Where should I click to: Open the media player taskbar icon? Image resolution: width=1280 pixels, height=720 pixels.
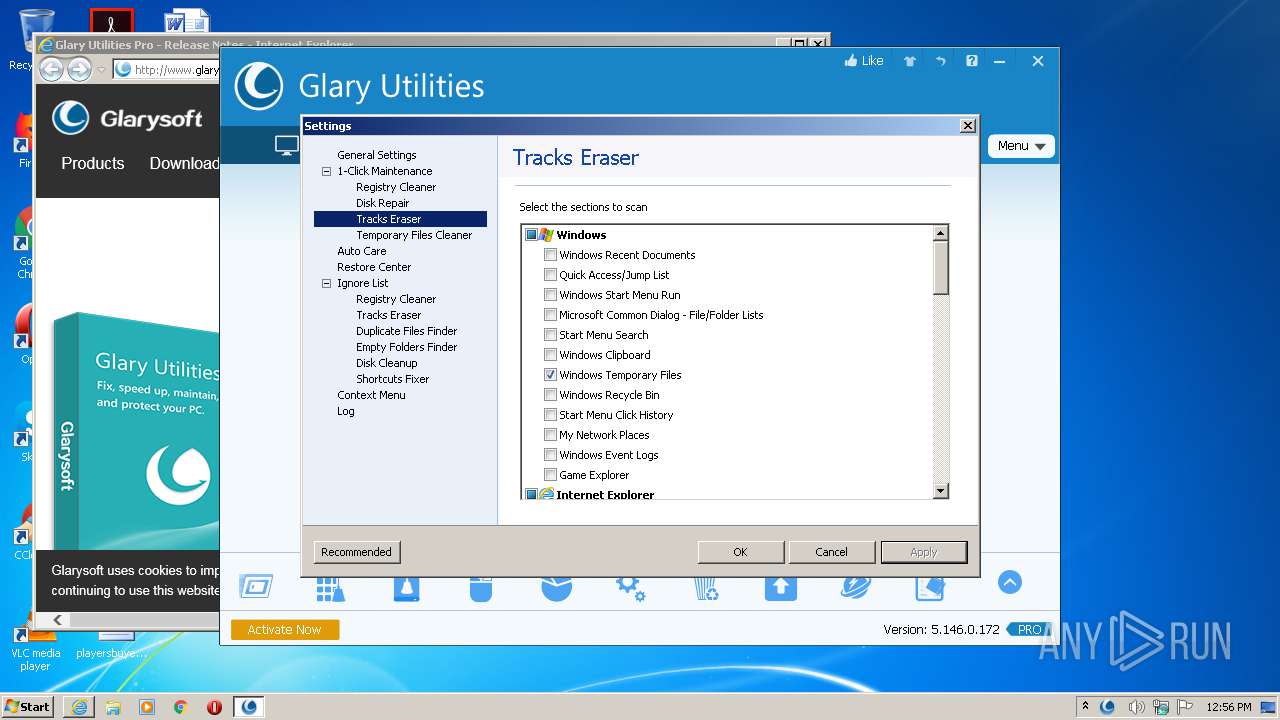click(147, 707)
